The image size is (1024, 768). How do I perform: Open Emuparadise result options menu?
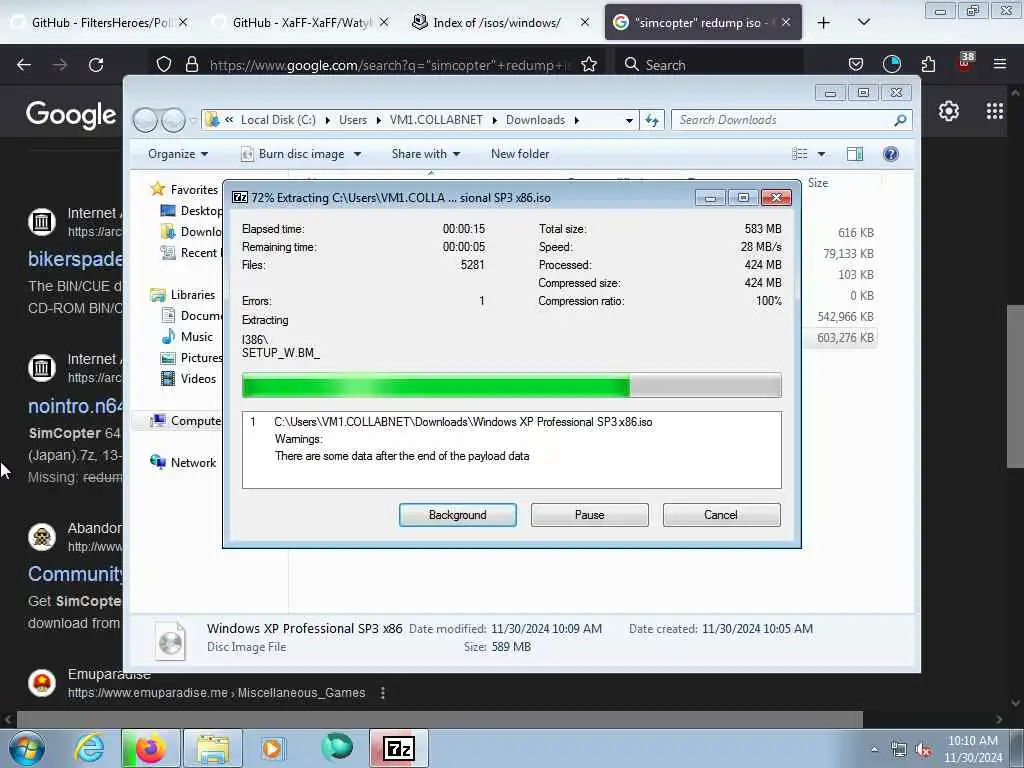click(x=383, y=693)
